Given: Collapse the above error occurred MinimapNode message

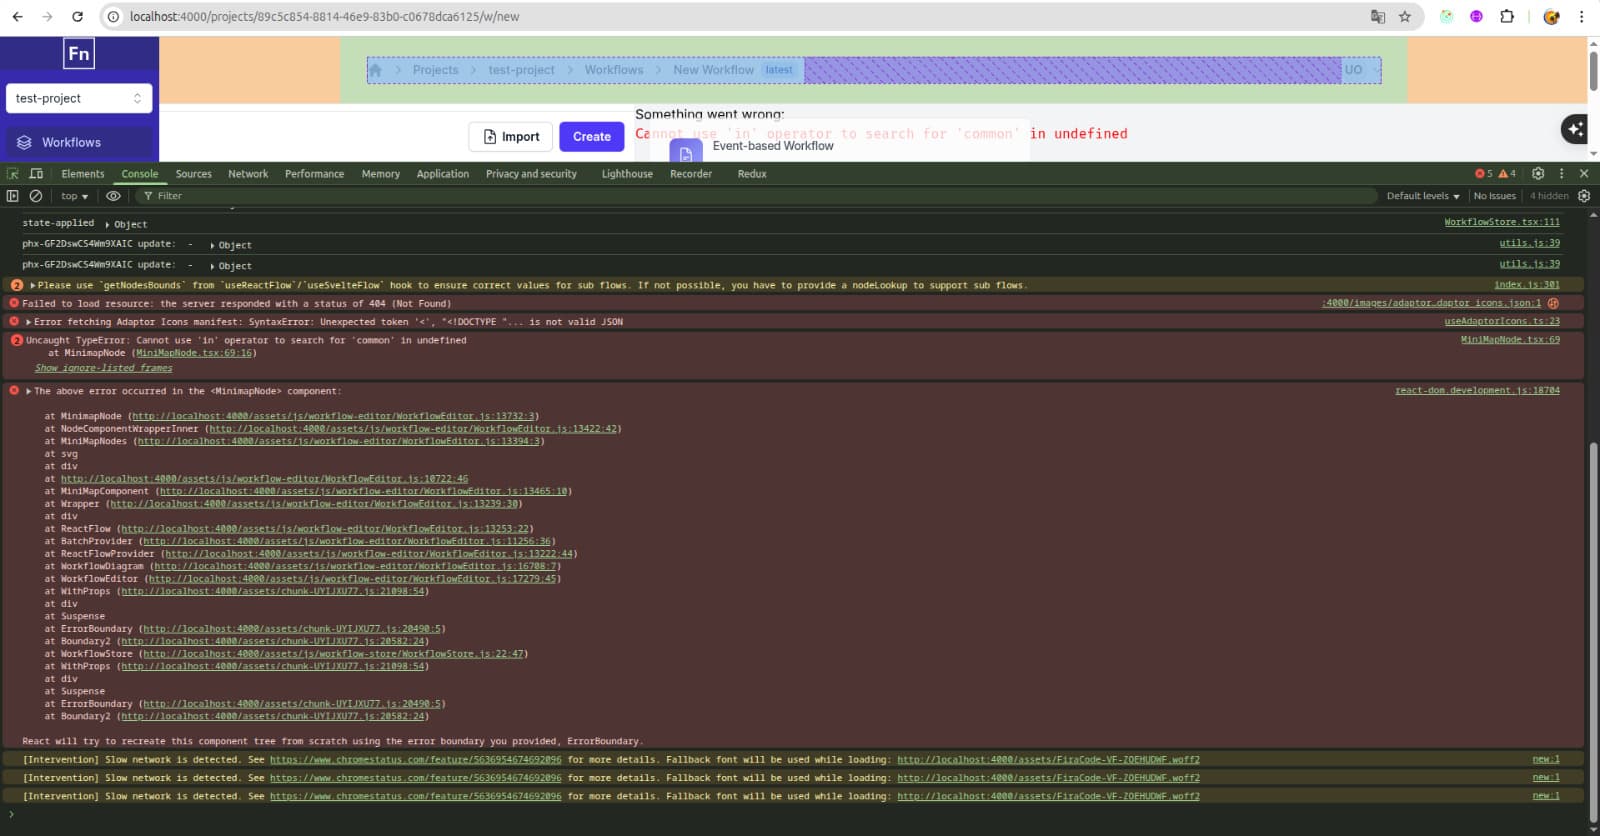Looking at the screenshot, I should pos(28,391).
